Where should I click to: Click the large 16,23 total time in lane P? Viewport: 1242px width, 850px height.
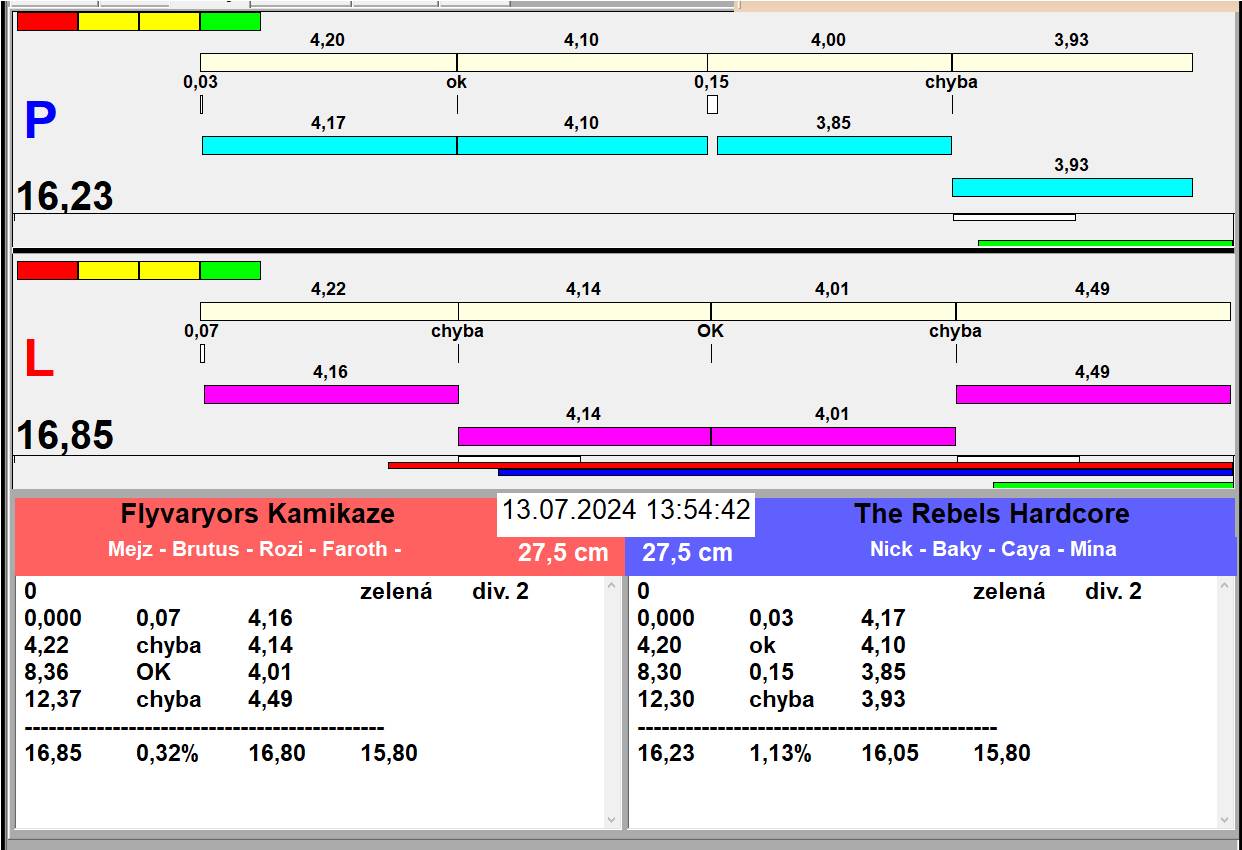point(65,196)
